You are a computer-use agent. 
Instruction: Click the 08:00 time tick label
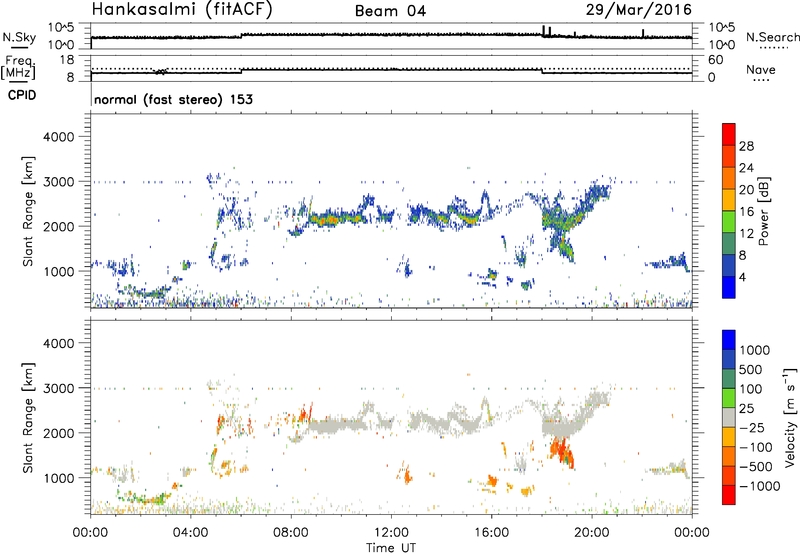coord(291,533)
